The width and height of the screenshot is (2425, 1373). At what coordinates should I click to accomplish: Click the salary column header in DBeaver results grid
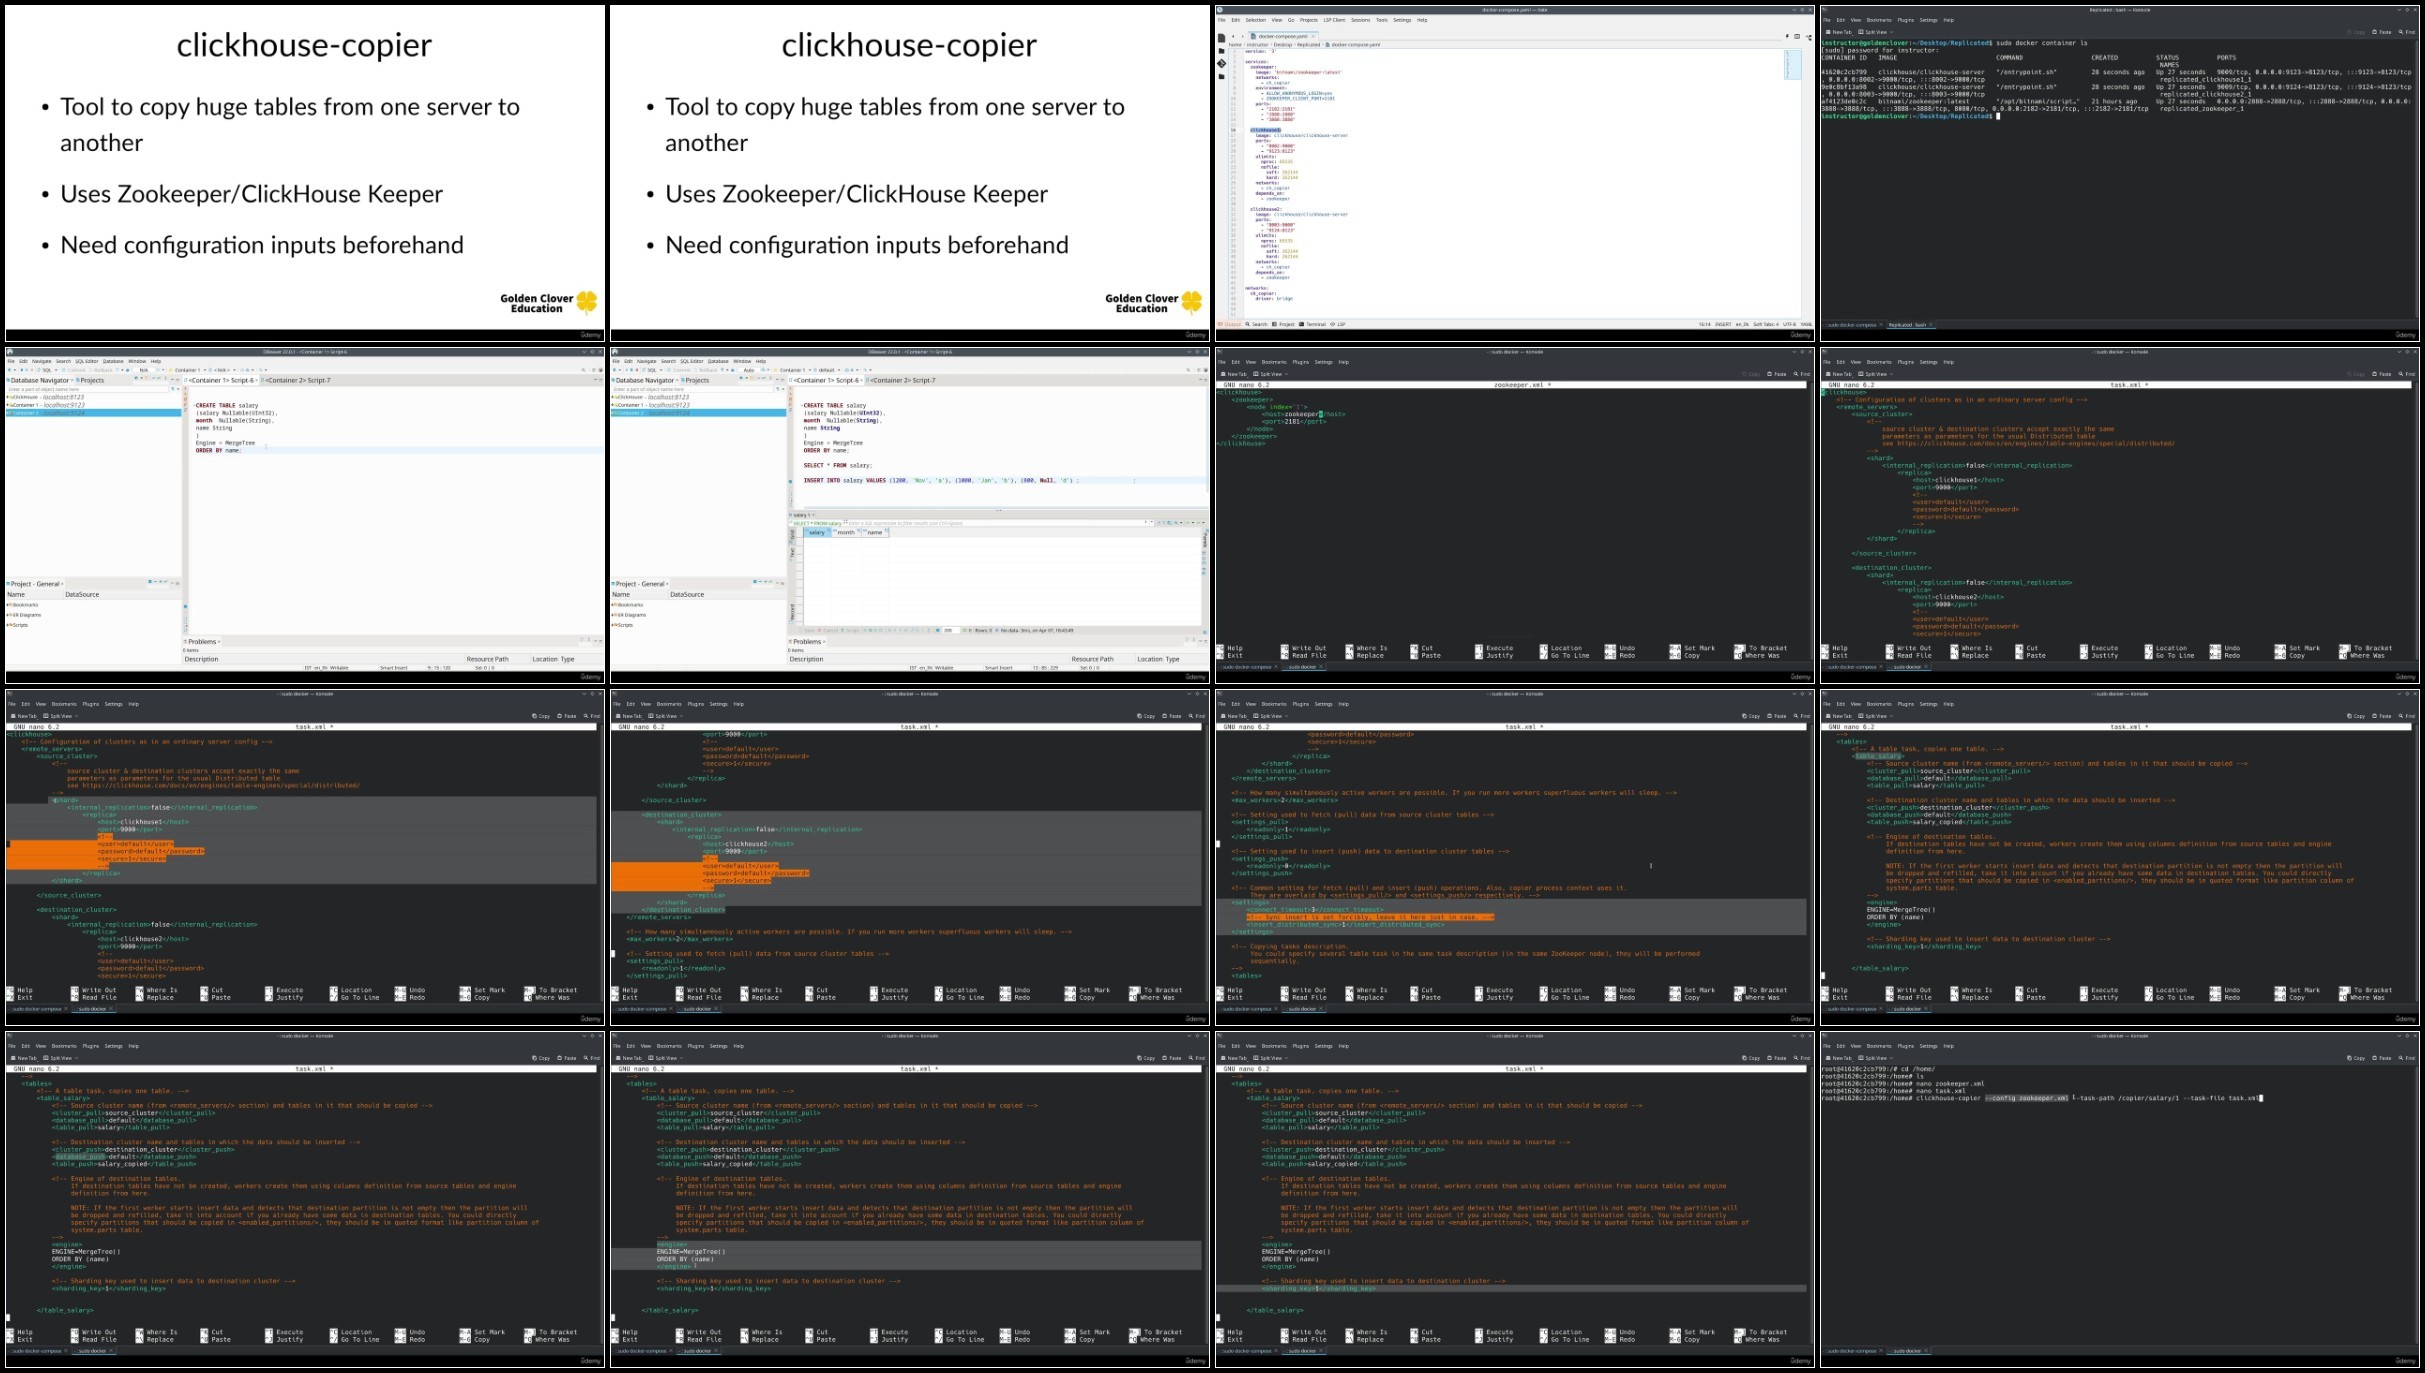pyautogui.click(x=817, y=532)
